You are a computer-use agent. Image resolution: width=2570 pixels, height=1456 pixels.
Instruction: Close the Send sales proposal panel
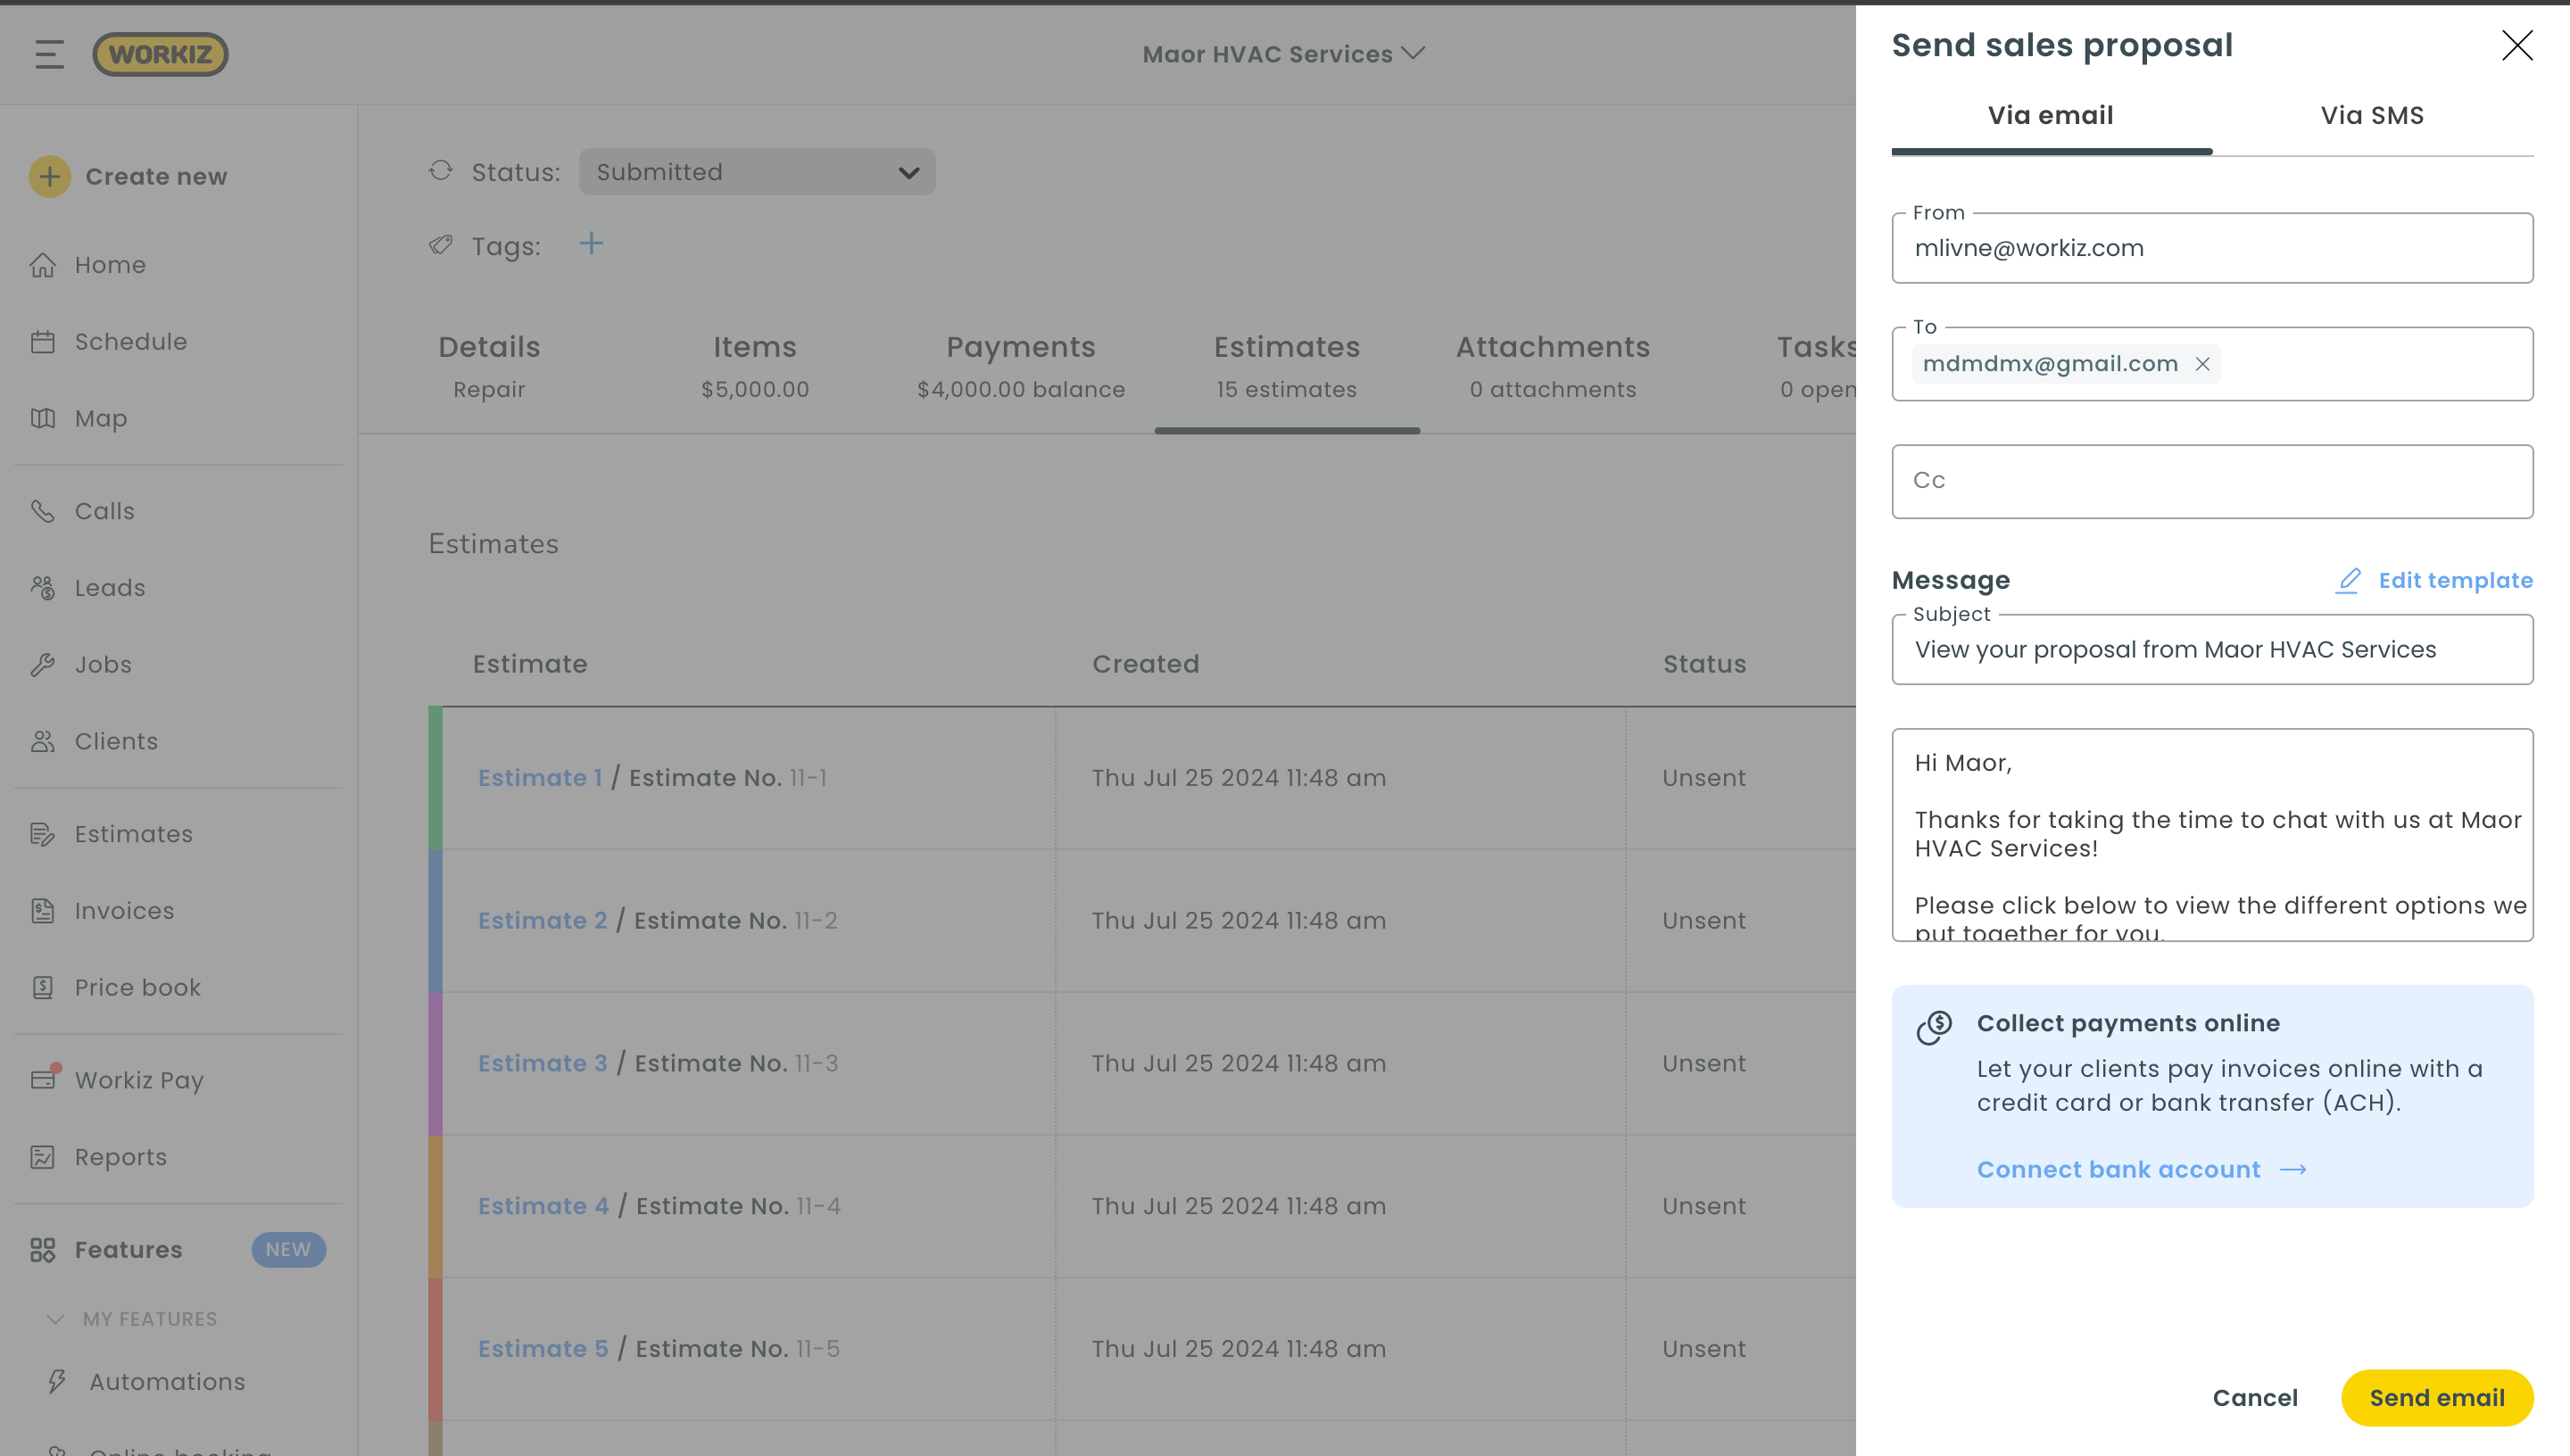[x=2517, y=45]
